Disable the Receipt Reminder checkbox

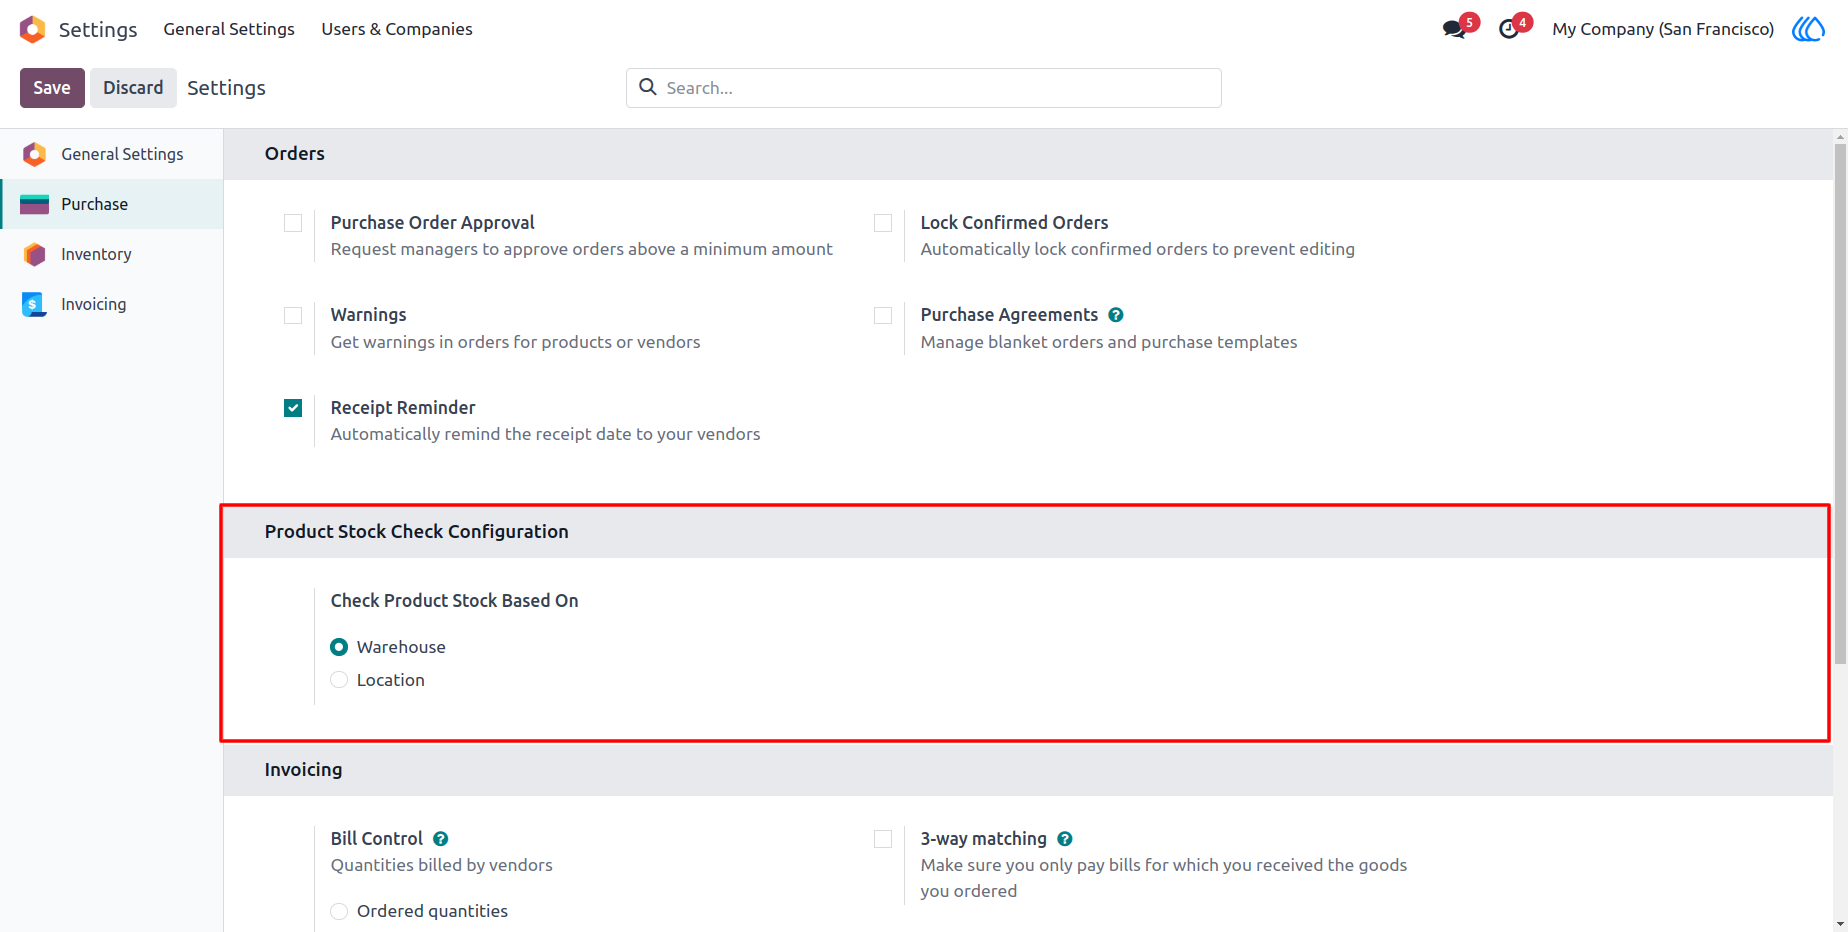[x=293, y=408]
